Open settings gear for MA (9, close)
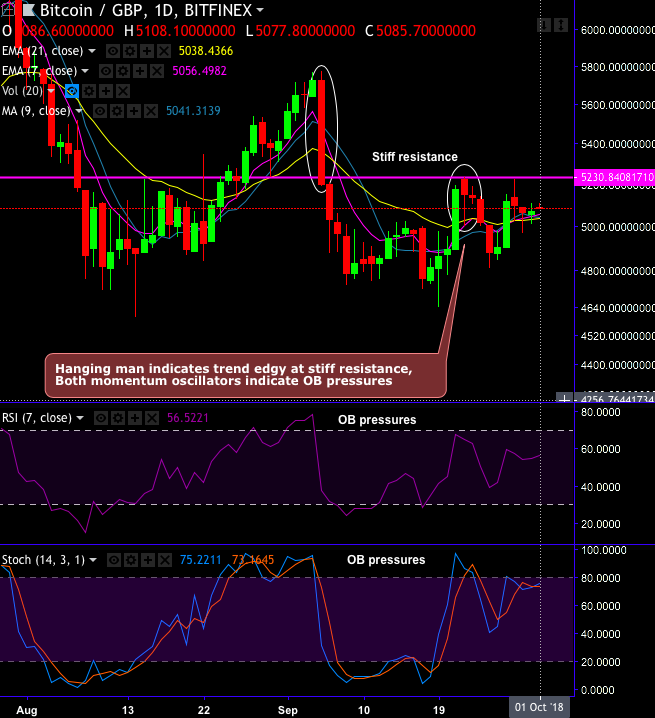This screenshot has width=655, height=718. coord(117,111)
